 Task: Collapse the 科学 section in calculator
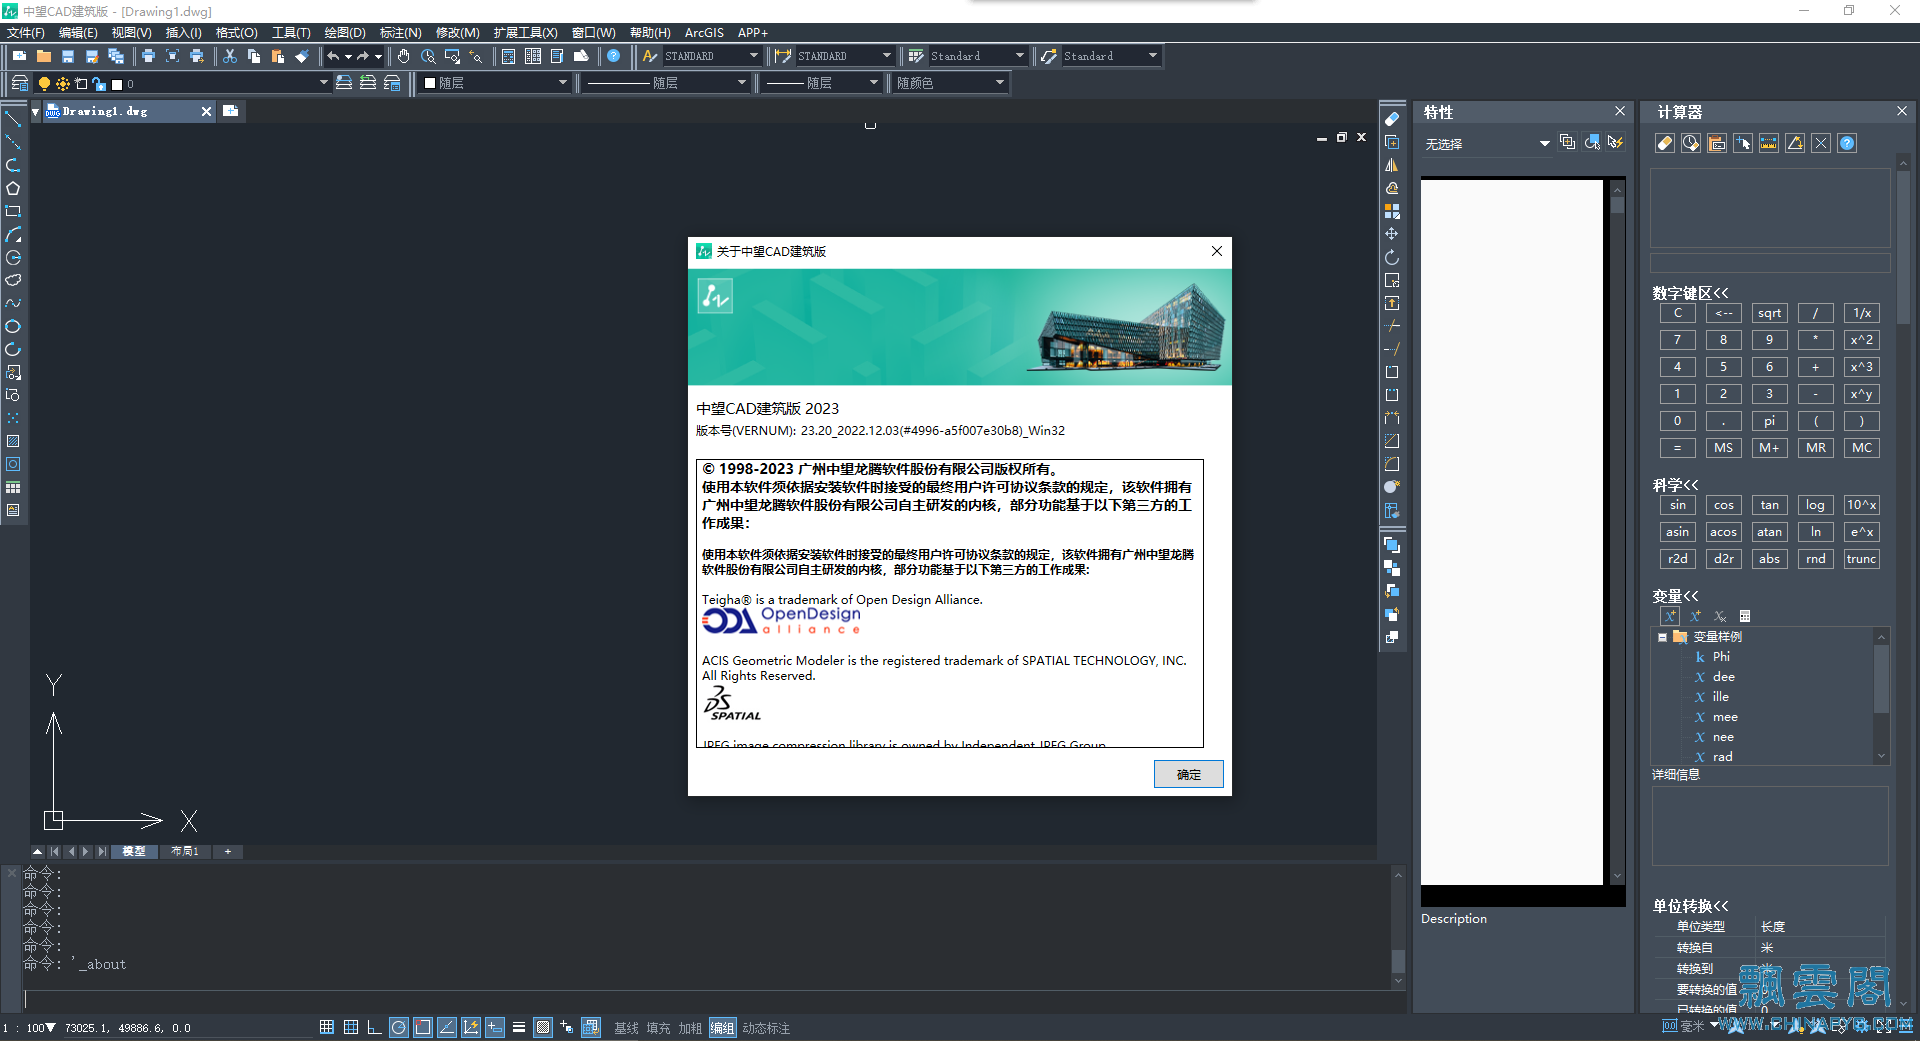[x=1675, y=485]
